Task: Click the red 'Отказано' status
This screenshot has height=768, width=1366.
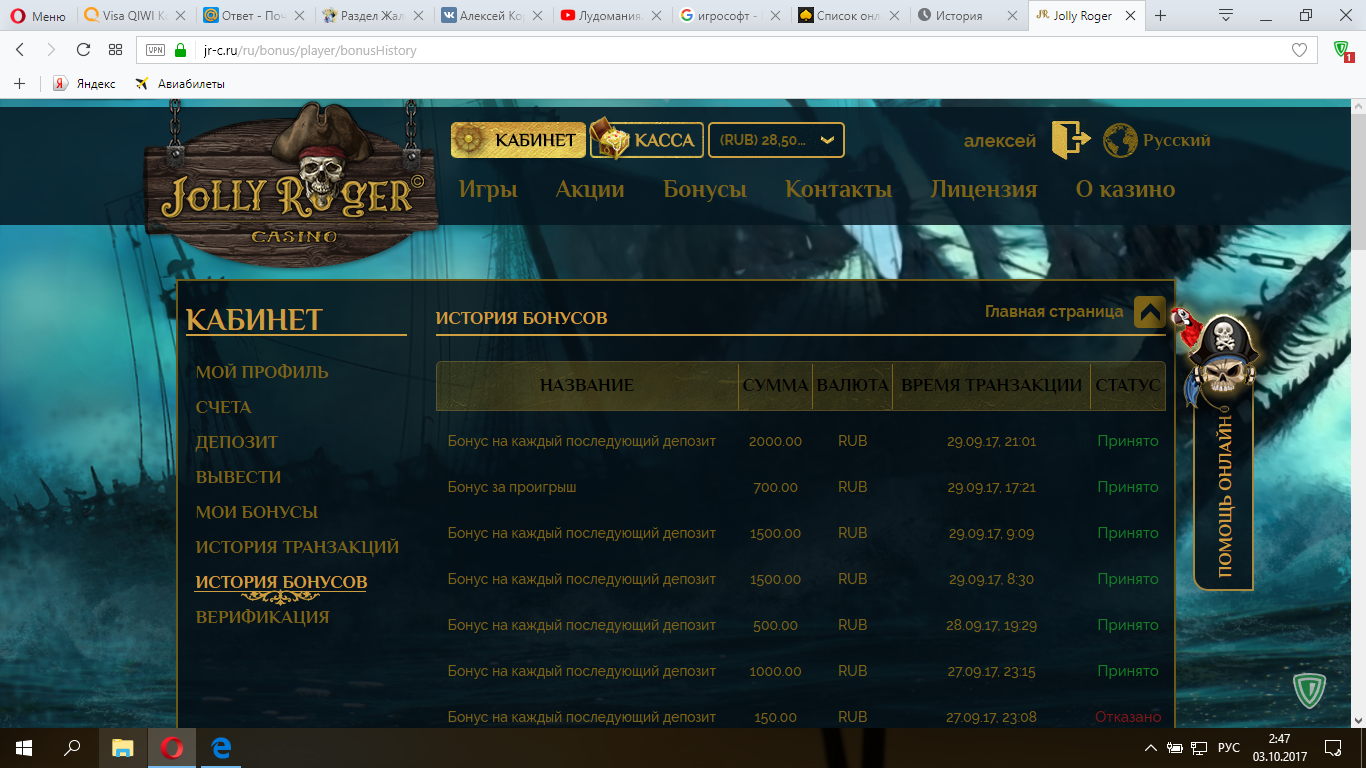Action: pyautogui.click(x=1128, y=717)
